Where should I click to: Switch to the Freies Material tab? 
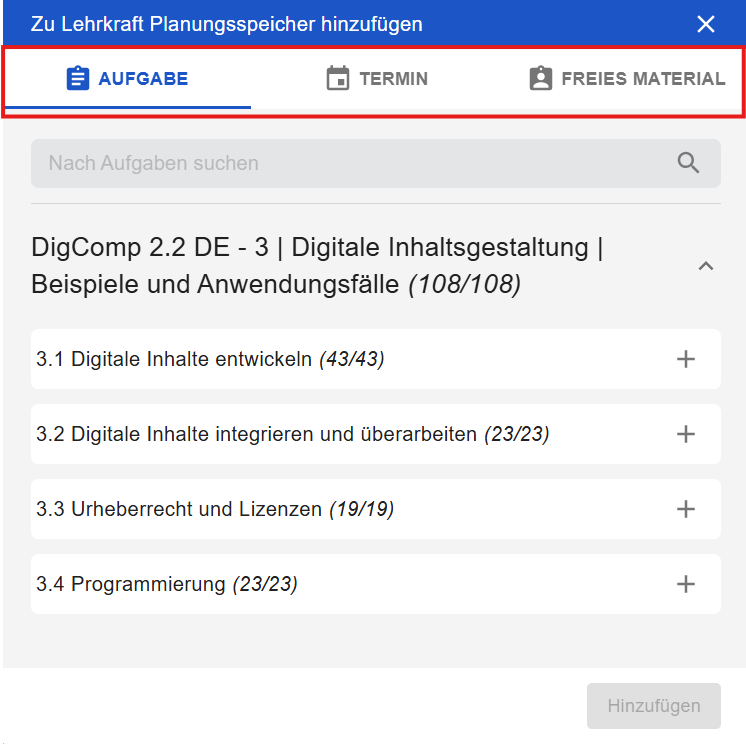(643, 79)
